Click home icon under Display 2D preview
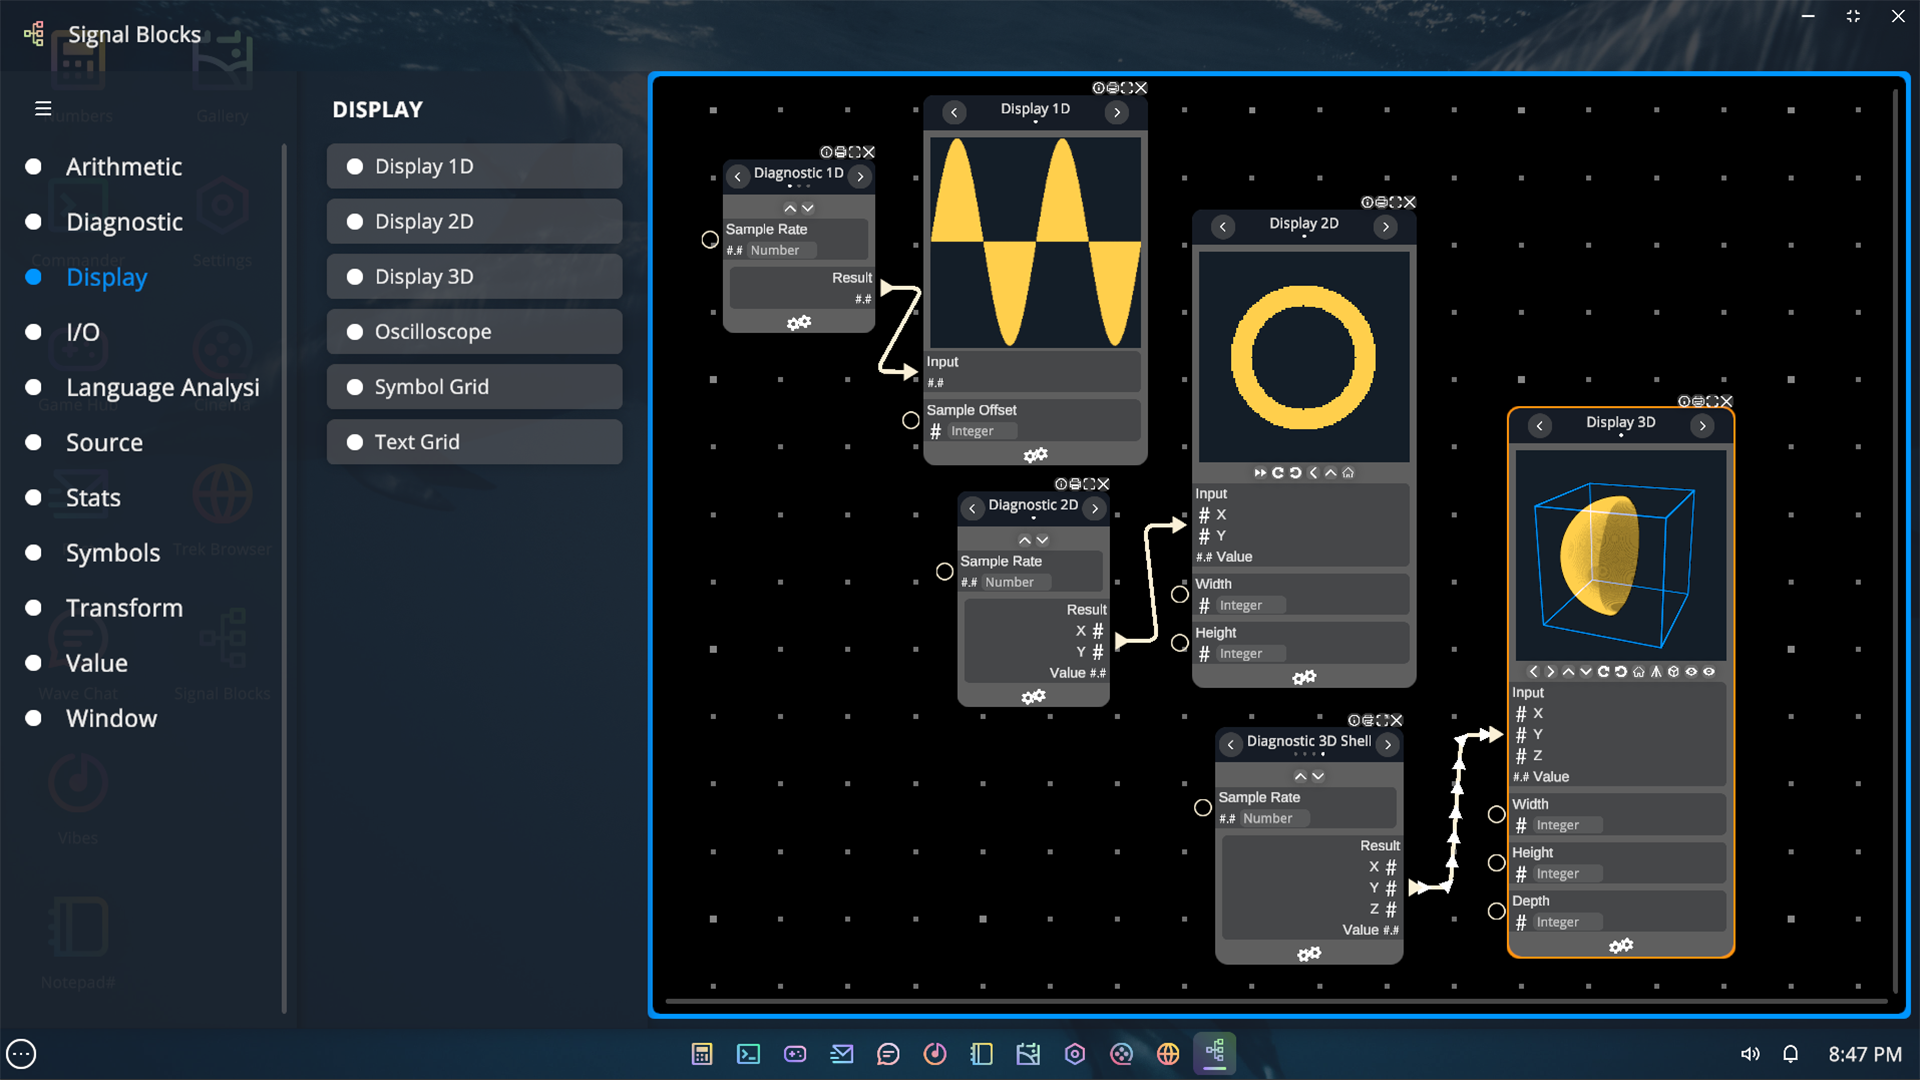 point(1348,473)
